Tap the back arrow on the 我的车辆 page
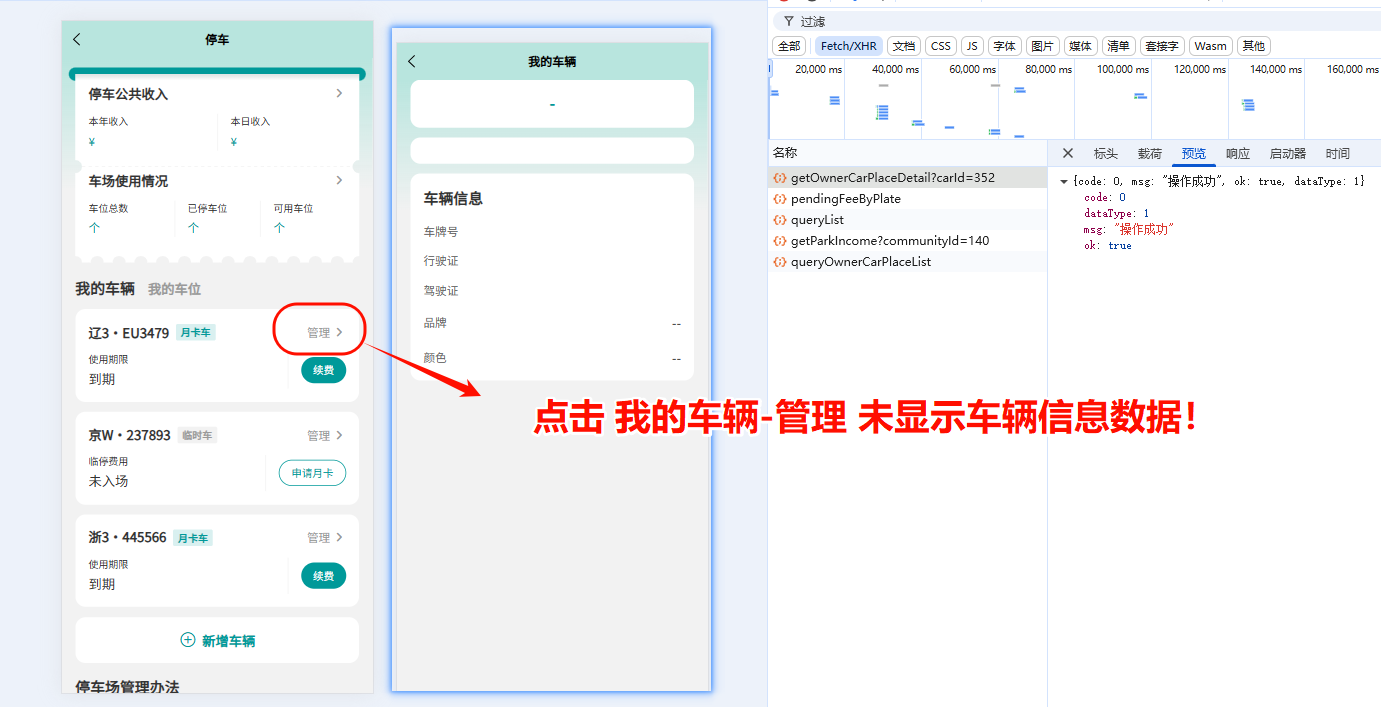Screen dimensions: 1381x707 [x=411, y=61]
